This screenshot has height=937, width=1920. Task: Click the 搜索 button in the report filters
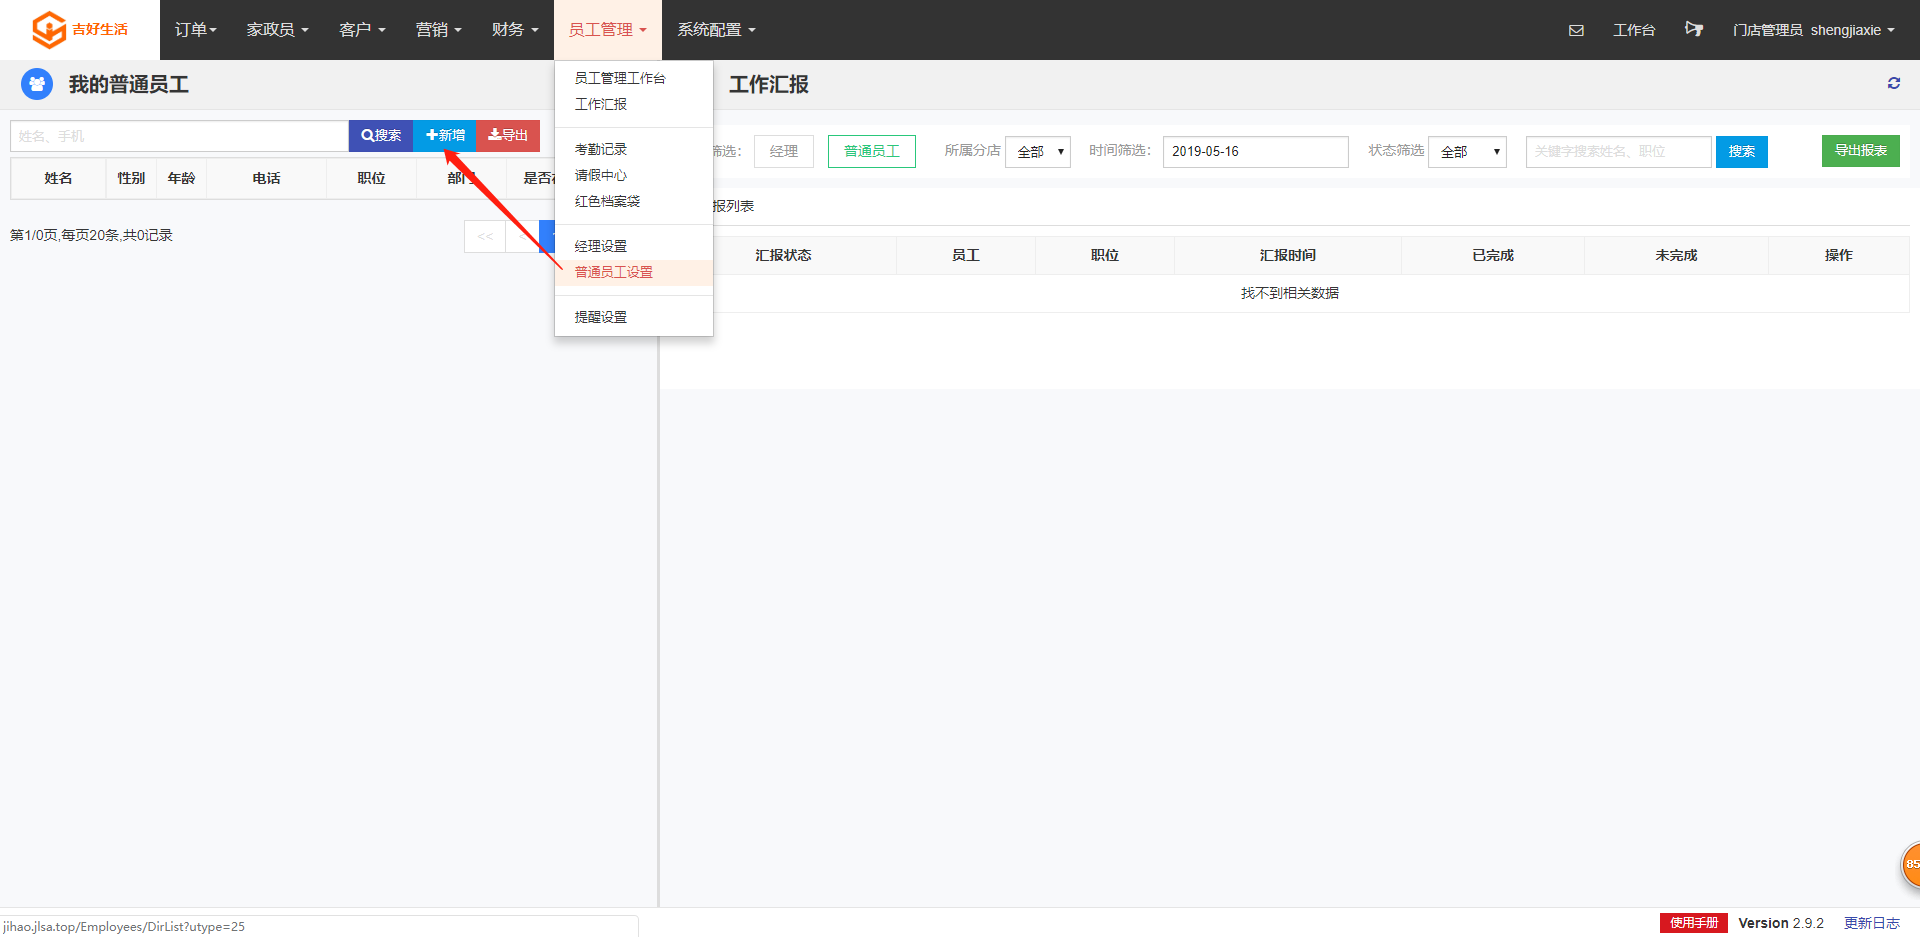pos(1742,151)
